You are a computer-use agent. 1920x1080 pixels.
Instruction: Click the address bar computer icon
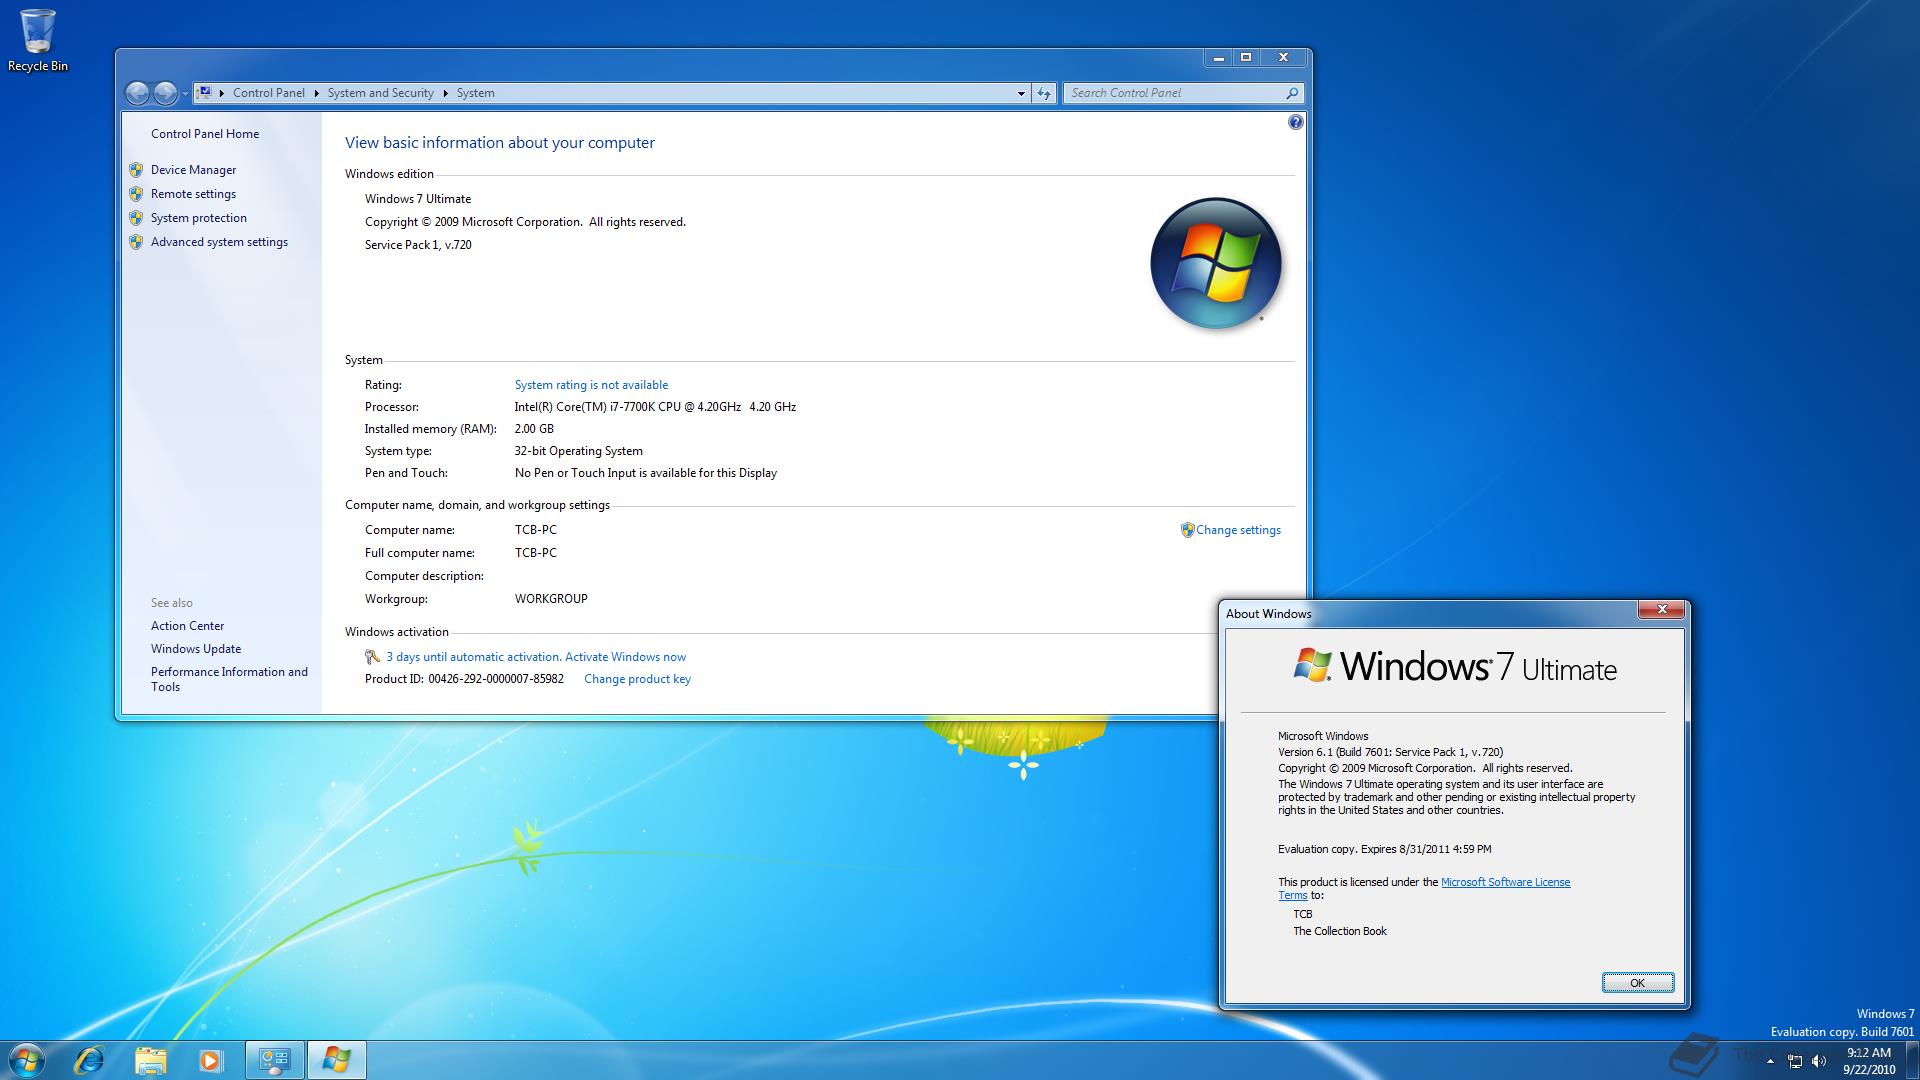(x=204, y=92)
